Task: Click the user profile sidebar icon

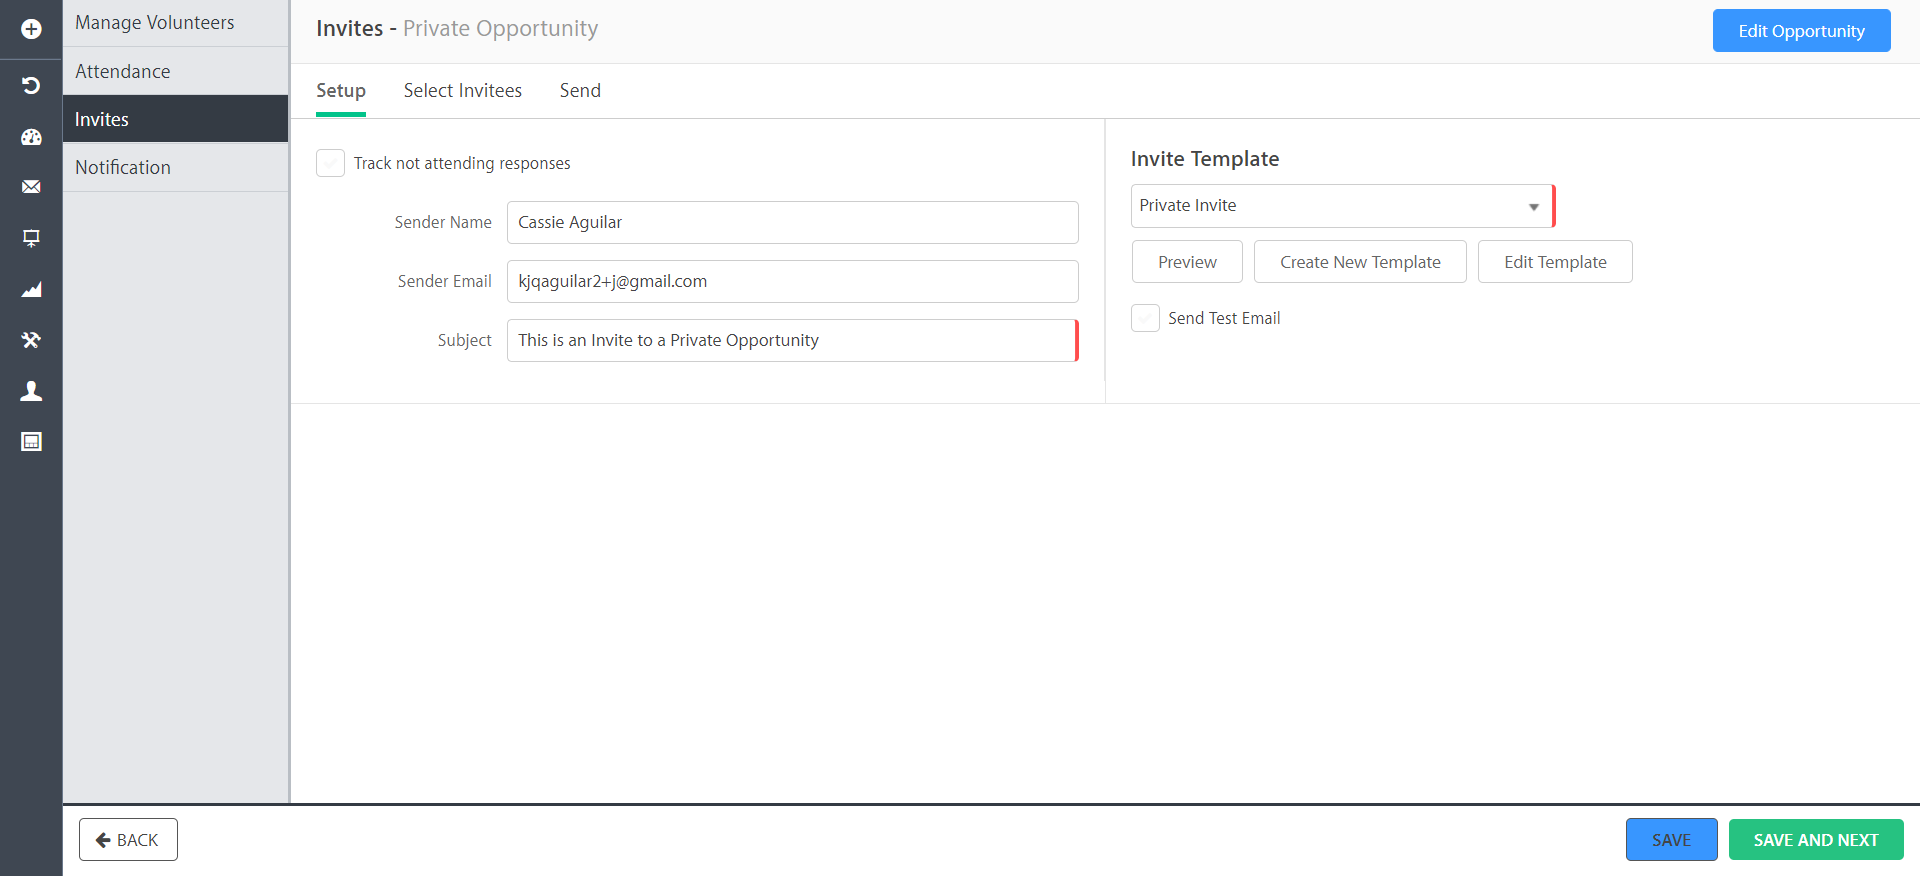Action: pyautogui.click(x=31, y=391)
